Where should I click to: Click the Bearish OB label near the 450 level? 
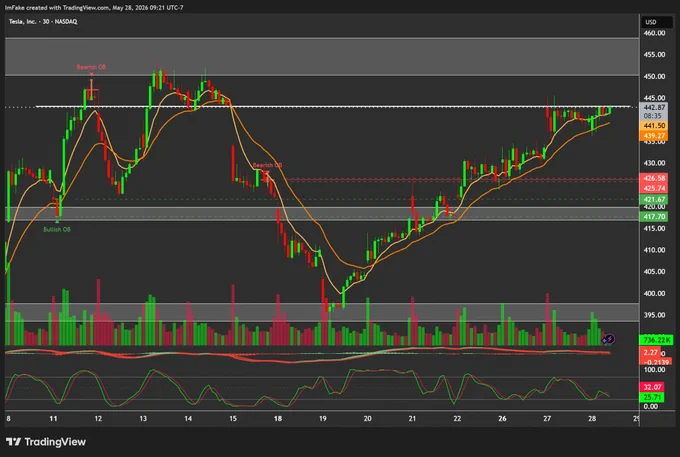(x=91, y=67)
